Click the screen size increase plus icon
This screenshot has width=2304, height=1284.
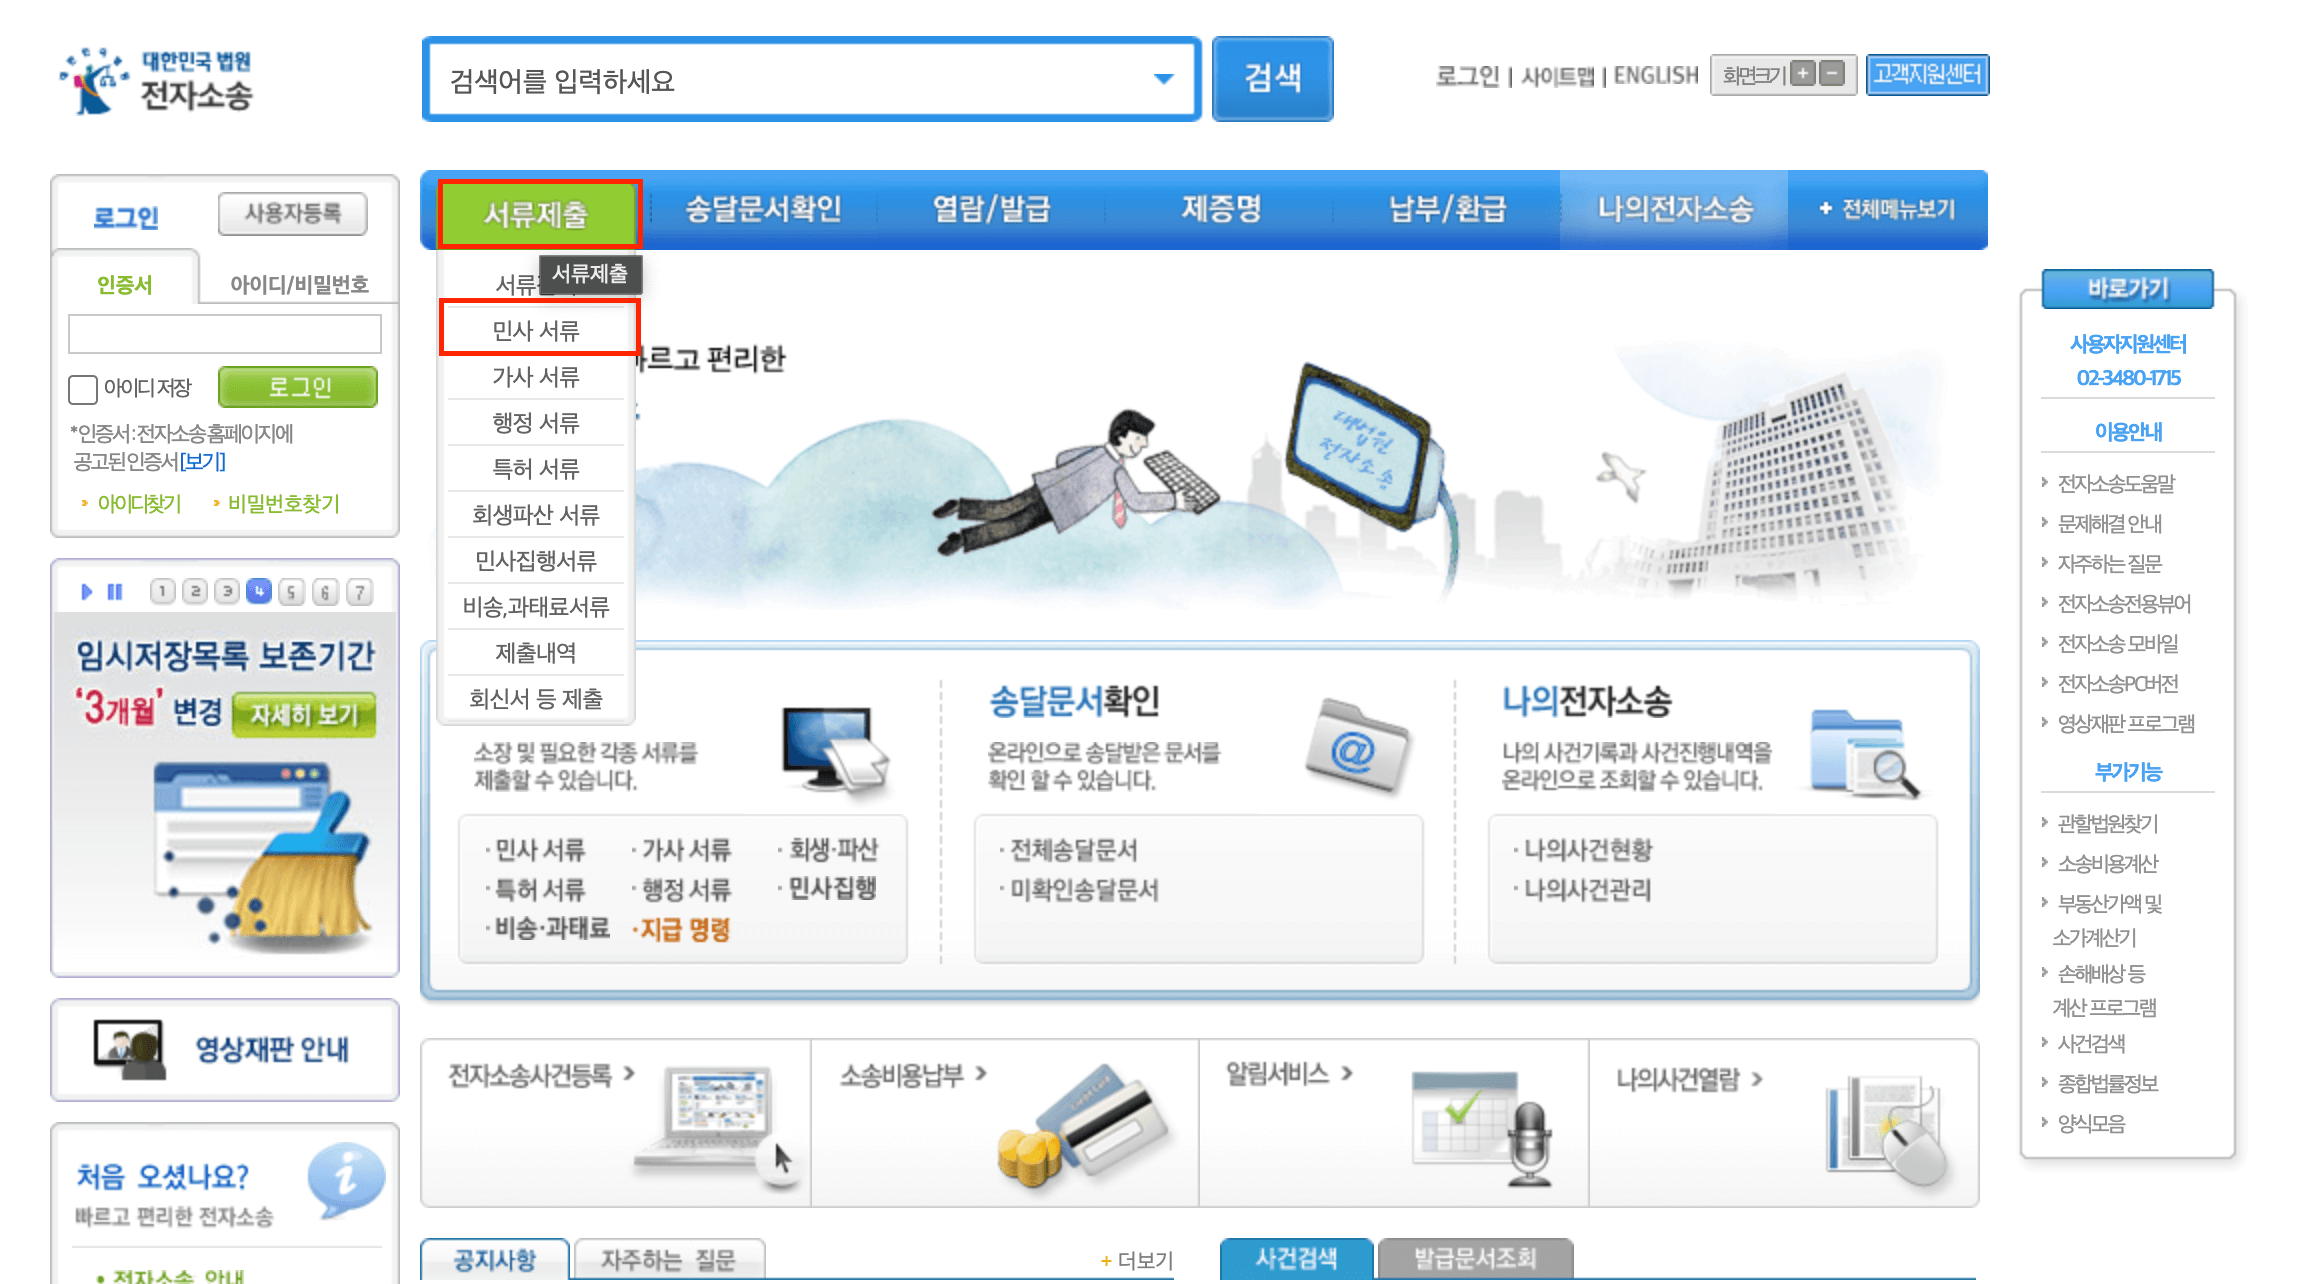click(x=1803, y=74)
